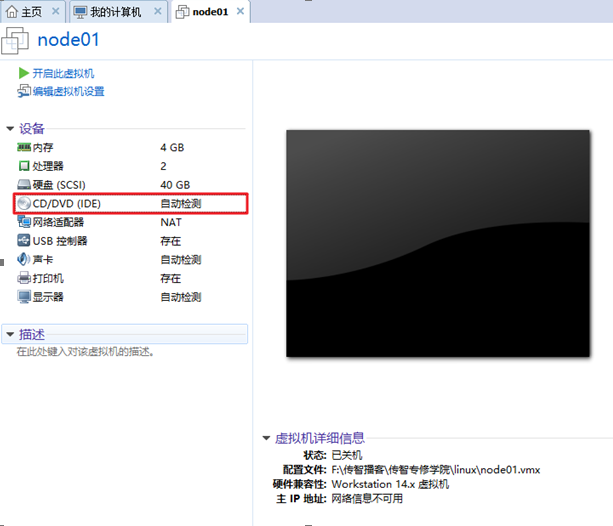This screenshot has width=613, height=526.
Task: Click the 已关机 status value
Action: (x=347, y=455)
